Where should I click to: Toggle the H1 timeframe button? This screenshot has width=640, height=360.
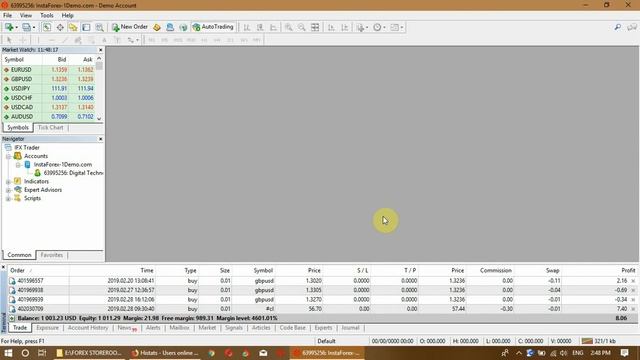(x=204, y=40)
